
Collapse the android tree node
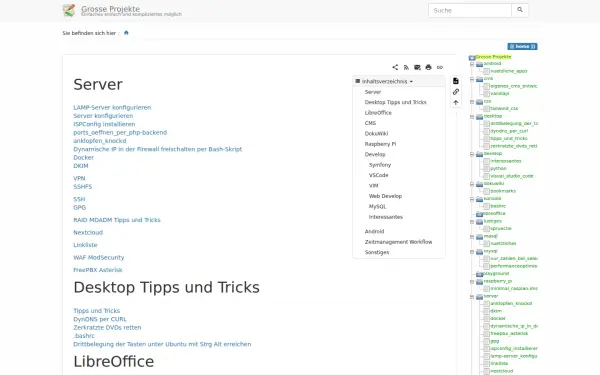[472, 64]
